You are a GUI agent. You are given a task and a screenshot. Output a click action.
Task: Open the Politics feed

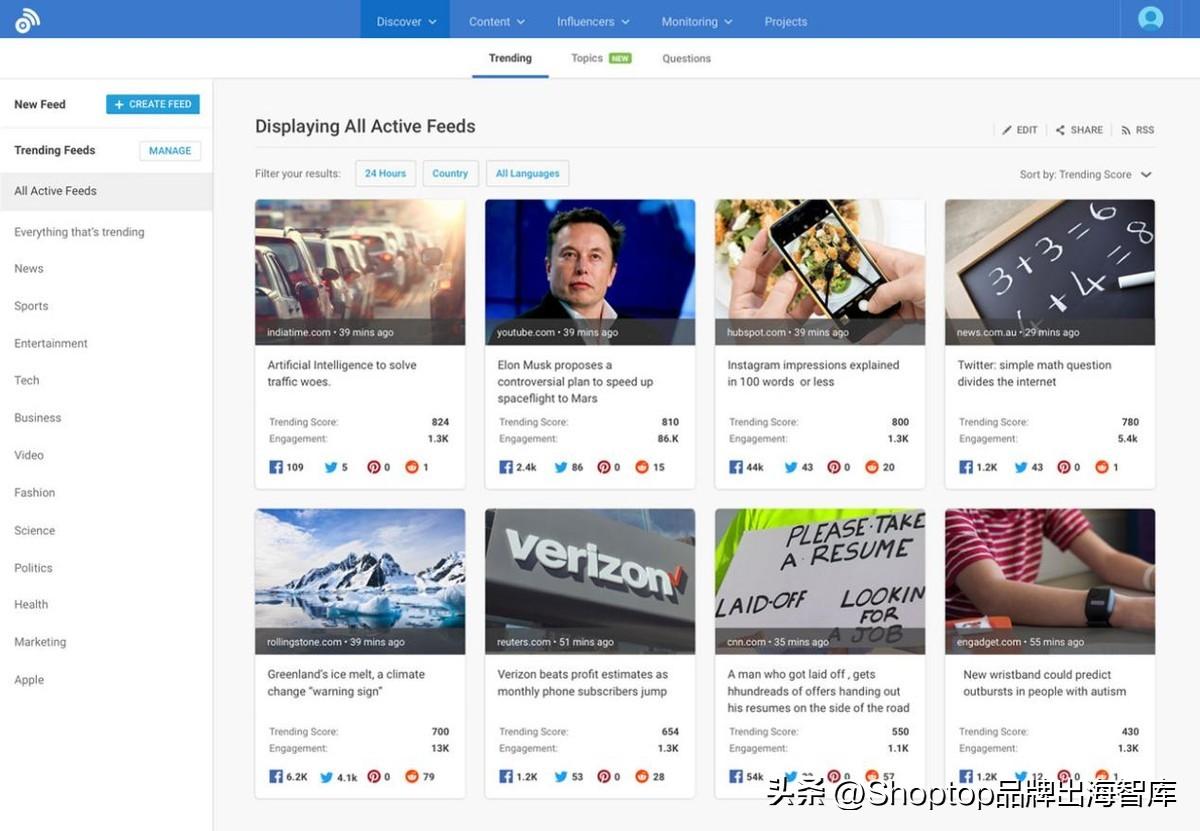33,567
